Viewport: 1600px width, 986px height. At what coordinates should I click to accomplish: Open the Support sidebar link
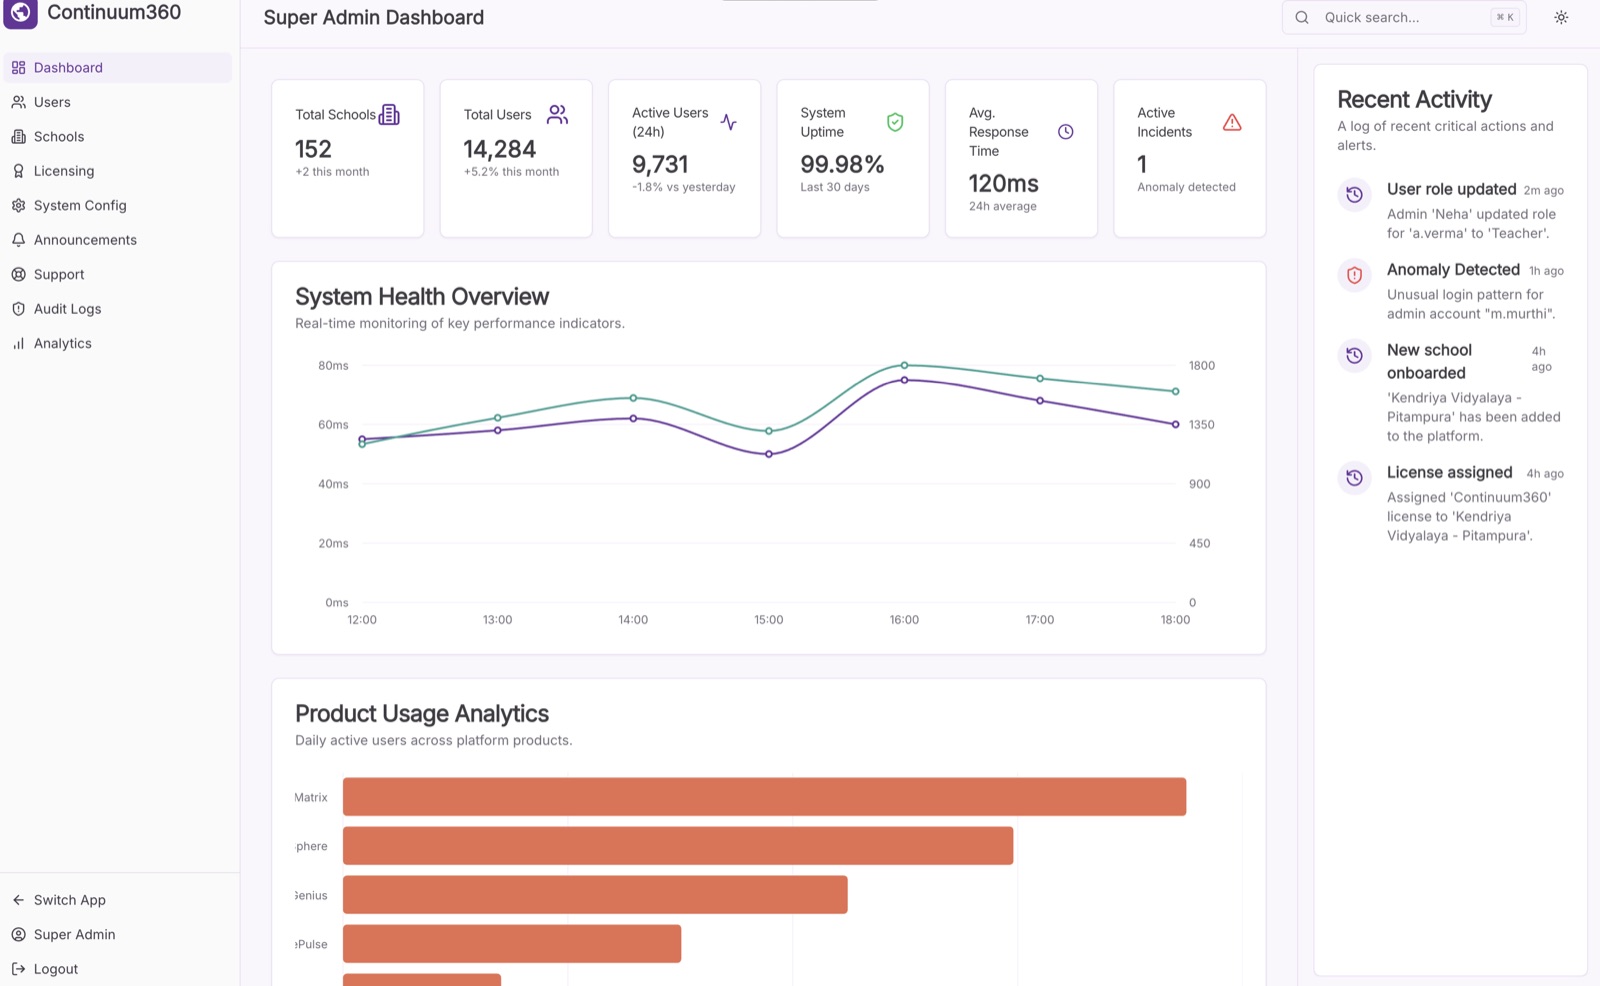tap(118, 275)
